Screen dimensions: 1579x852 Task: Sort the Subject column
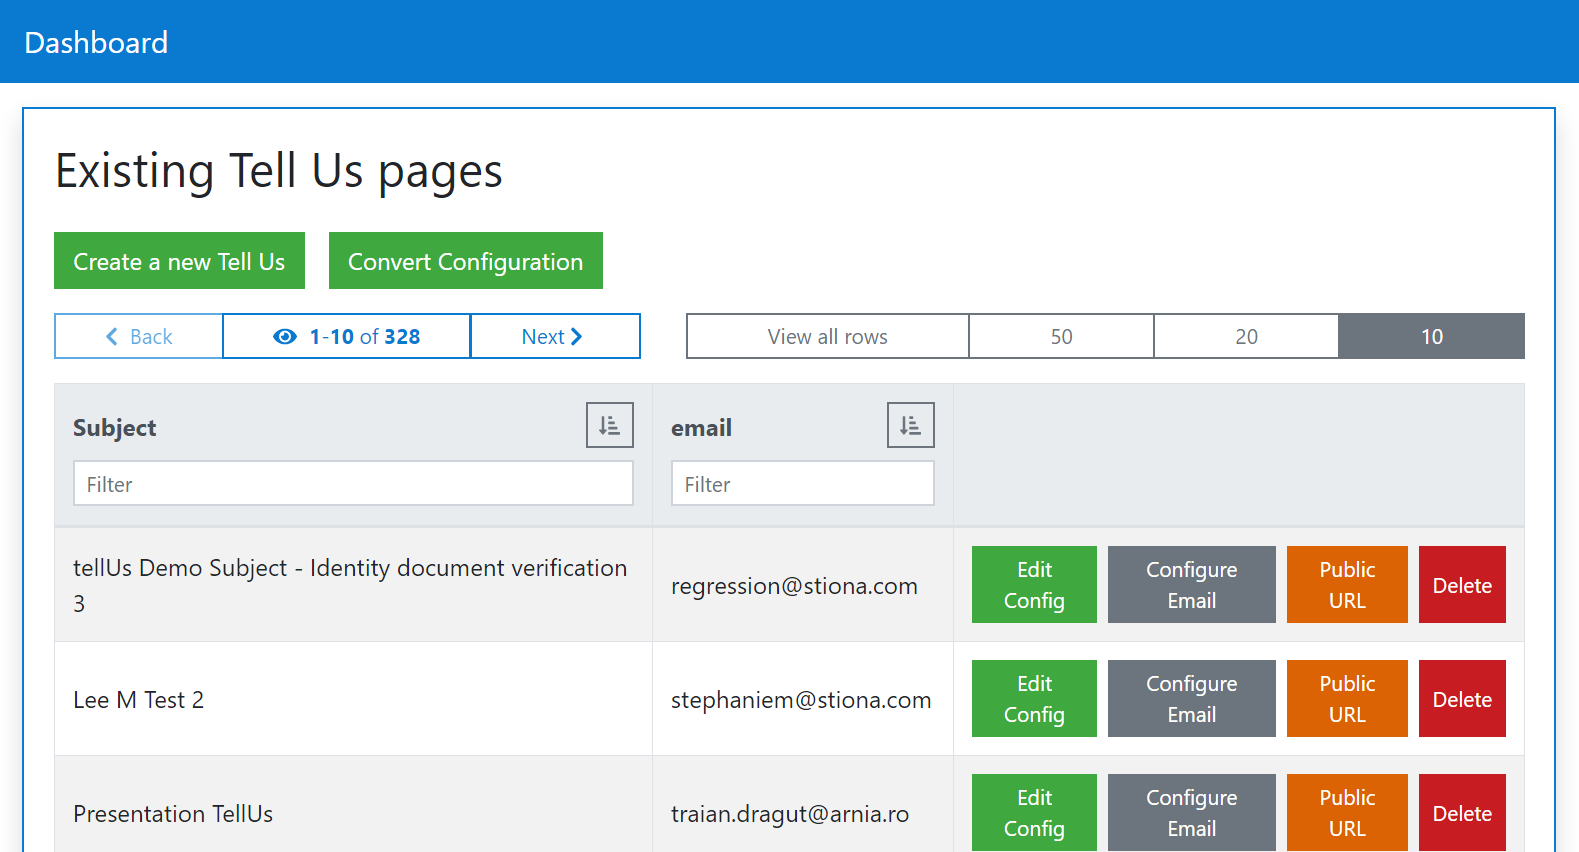point(609,426)
